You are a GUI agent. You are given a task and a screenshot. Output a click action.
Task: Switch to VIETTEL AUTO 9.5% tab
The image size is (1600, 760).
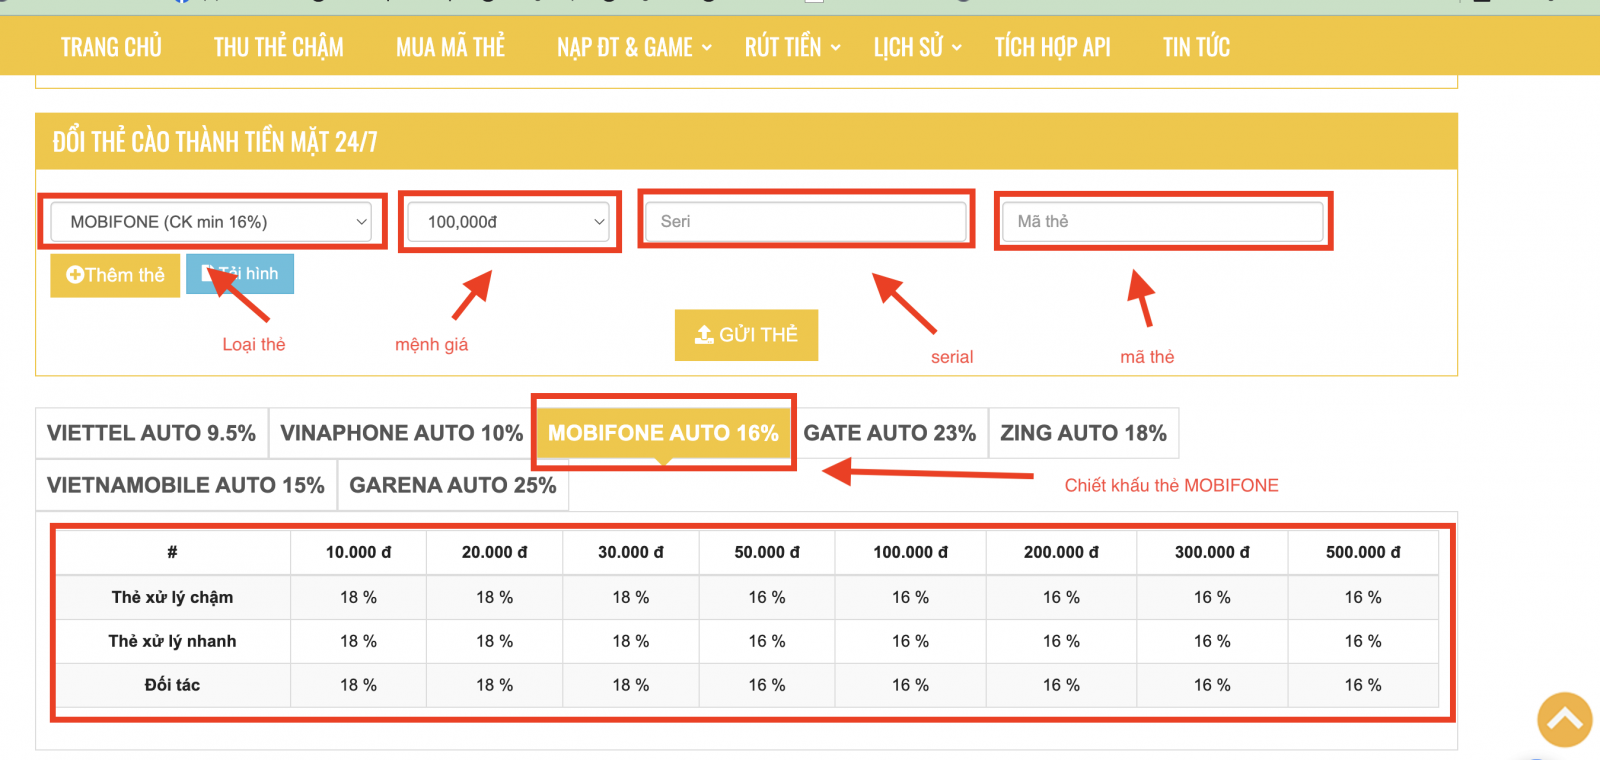(x=151, y=433)
